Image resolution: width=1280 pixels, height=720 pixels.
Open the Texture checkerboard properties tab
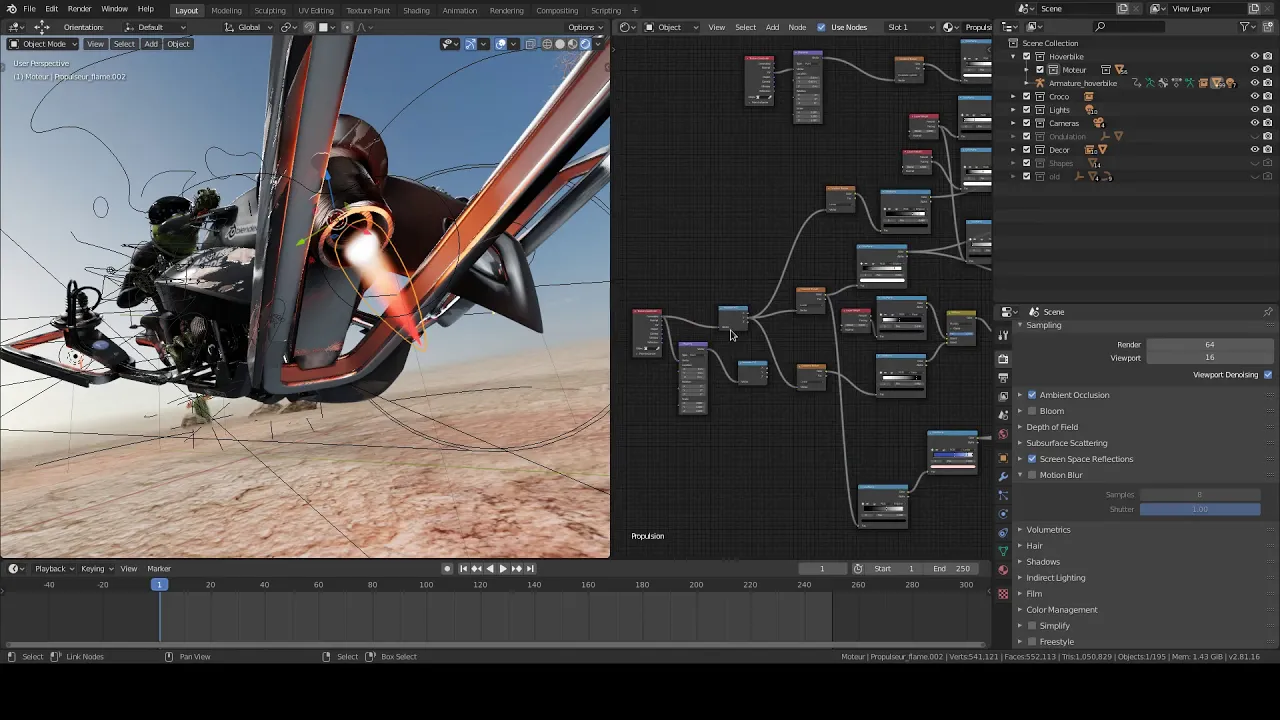pos(1003,594)
